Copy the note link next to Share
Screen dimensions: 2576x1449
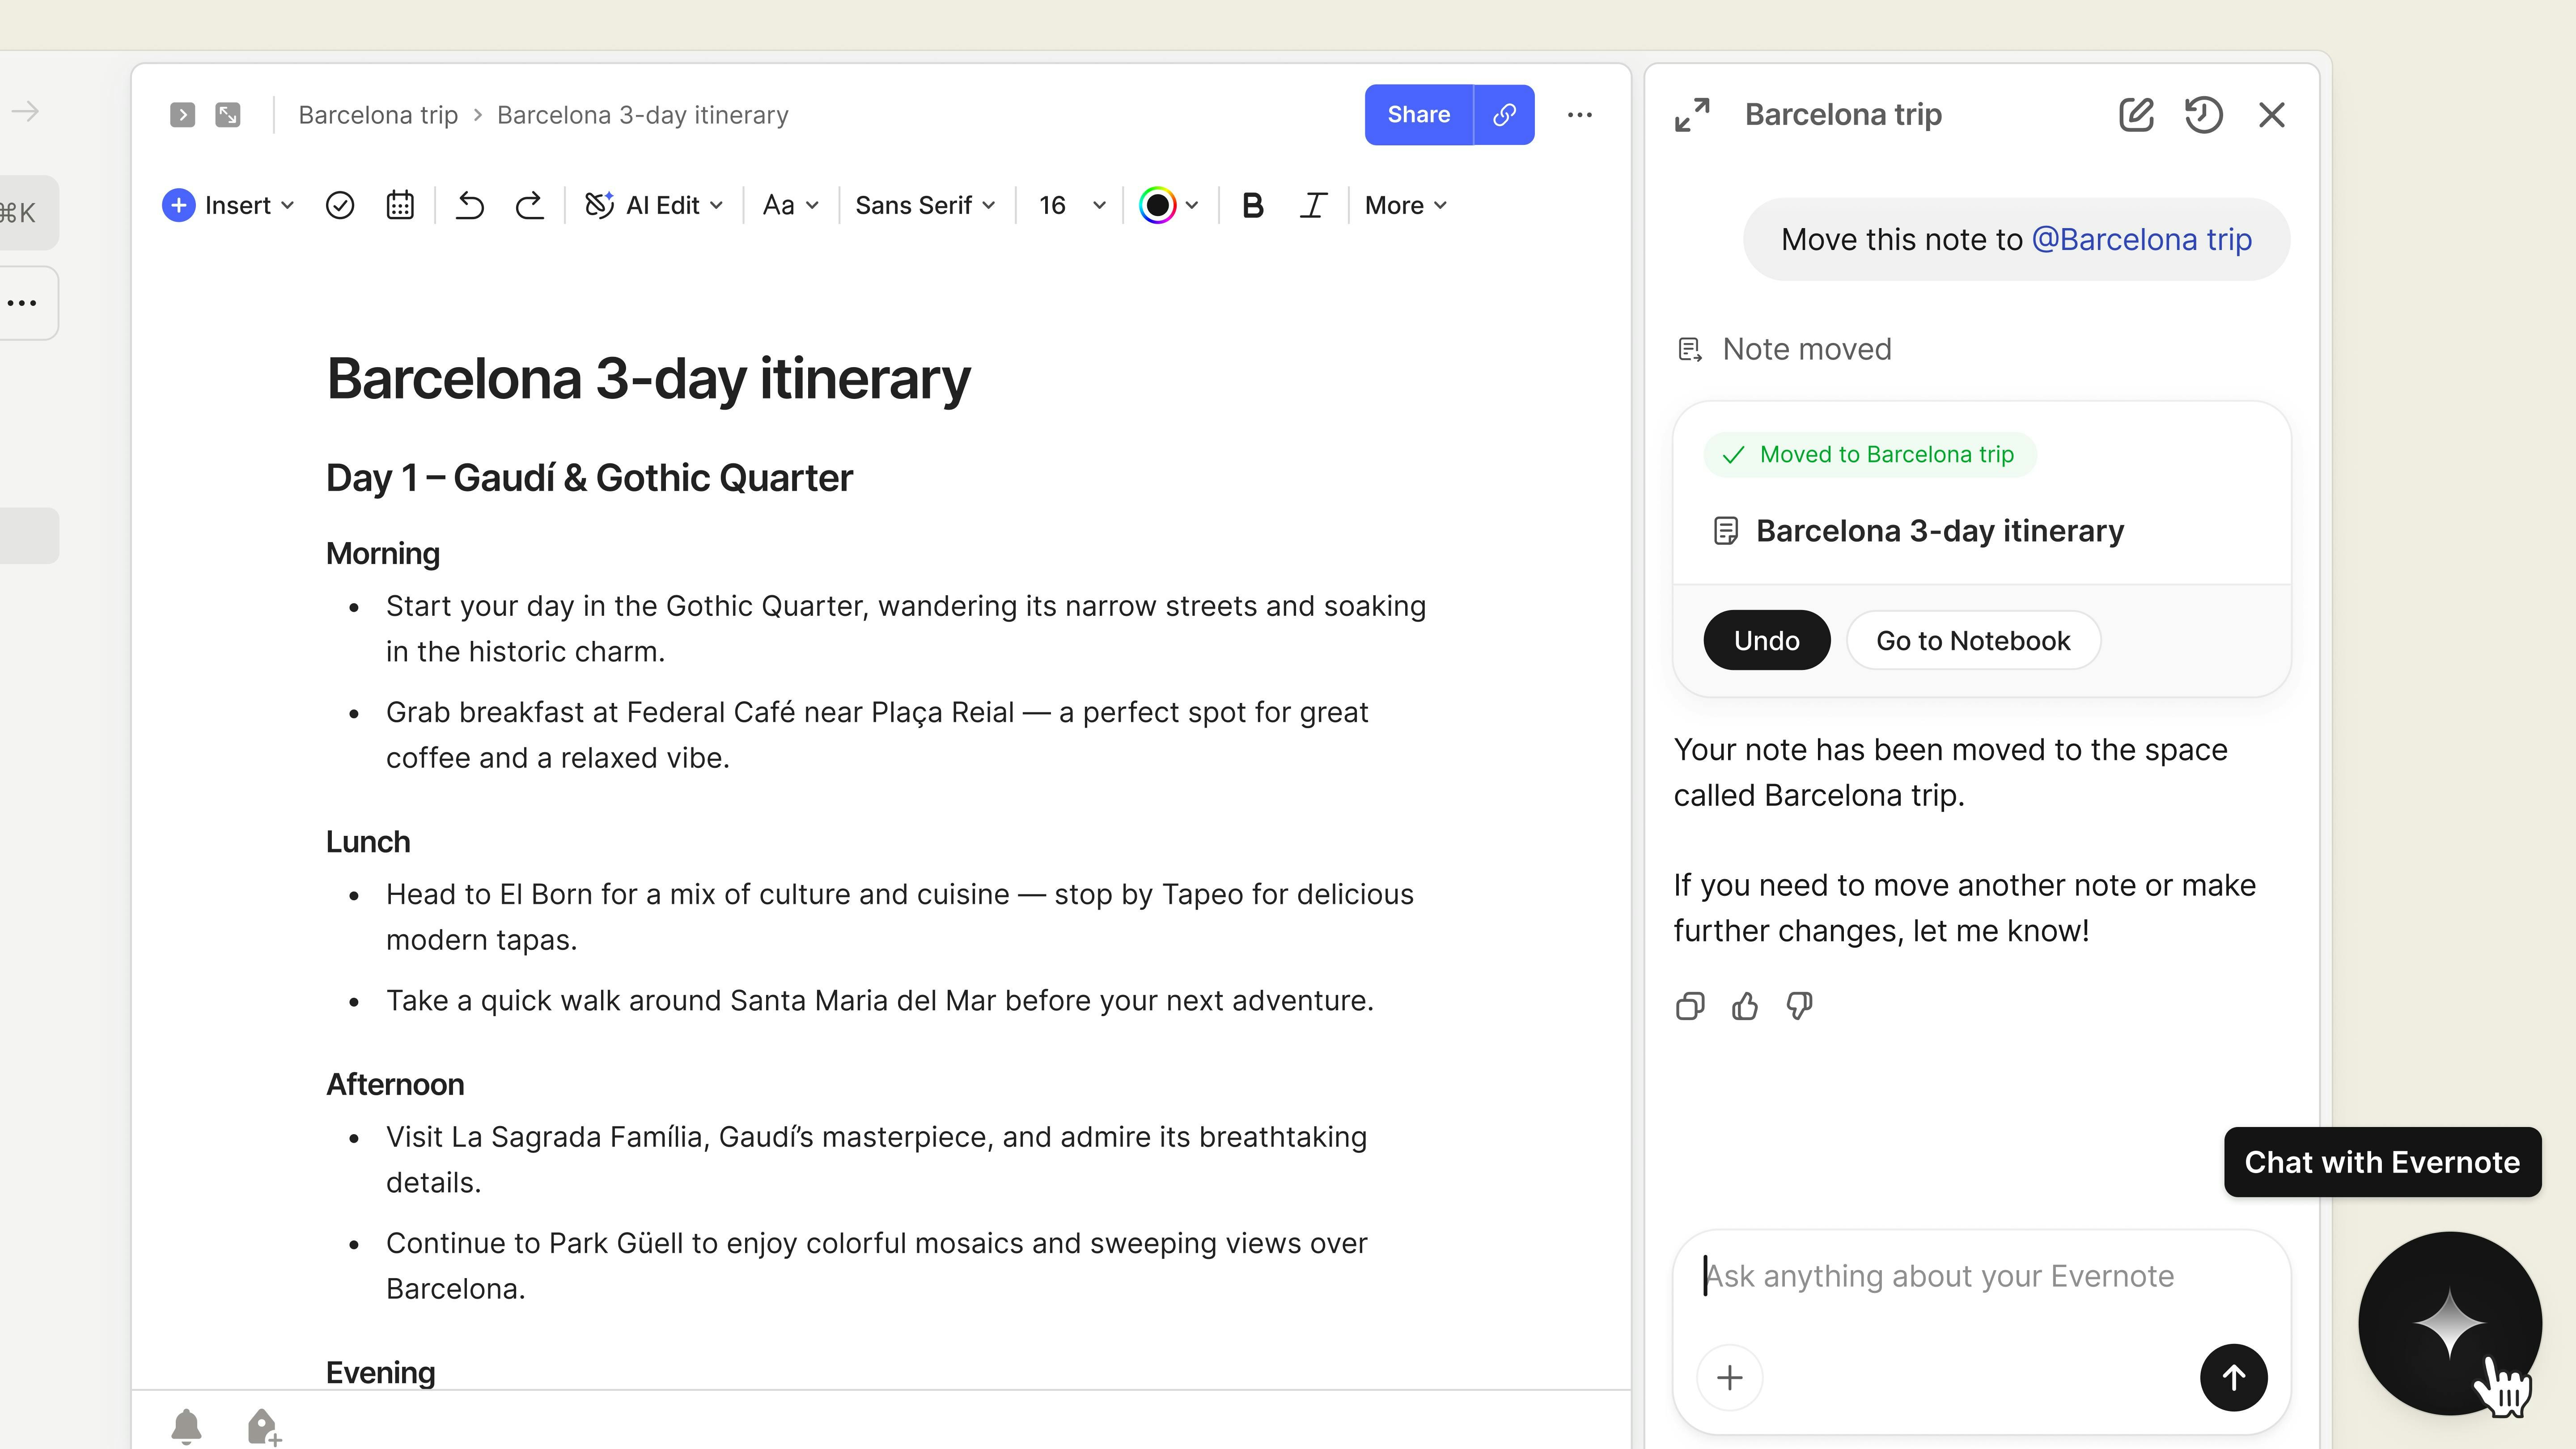[x=1504, y=114]
